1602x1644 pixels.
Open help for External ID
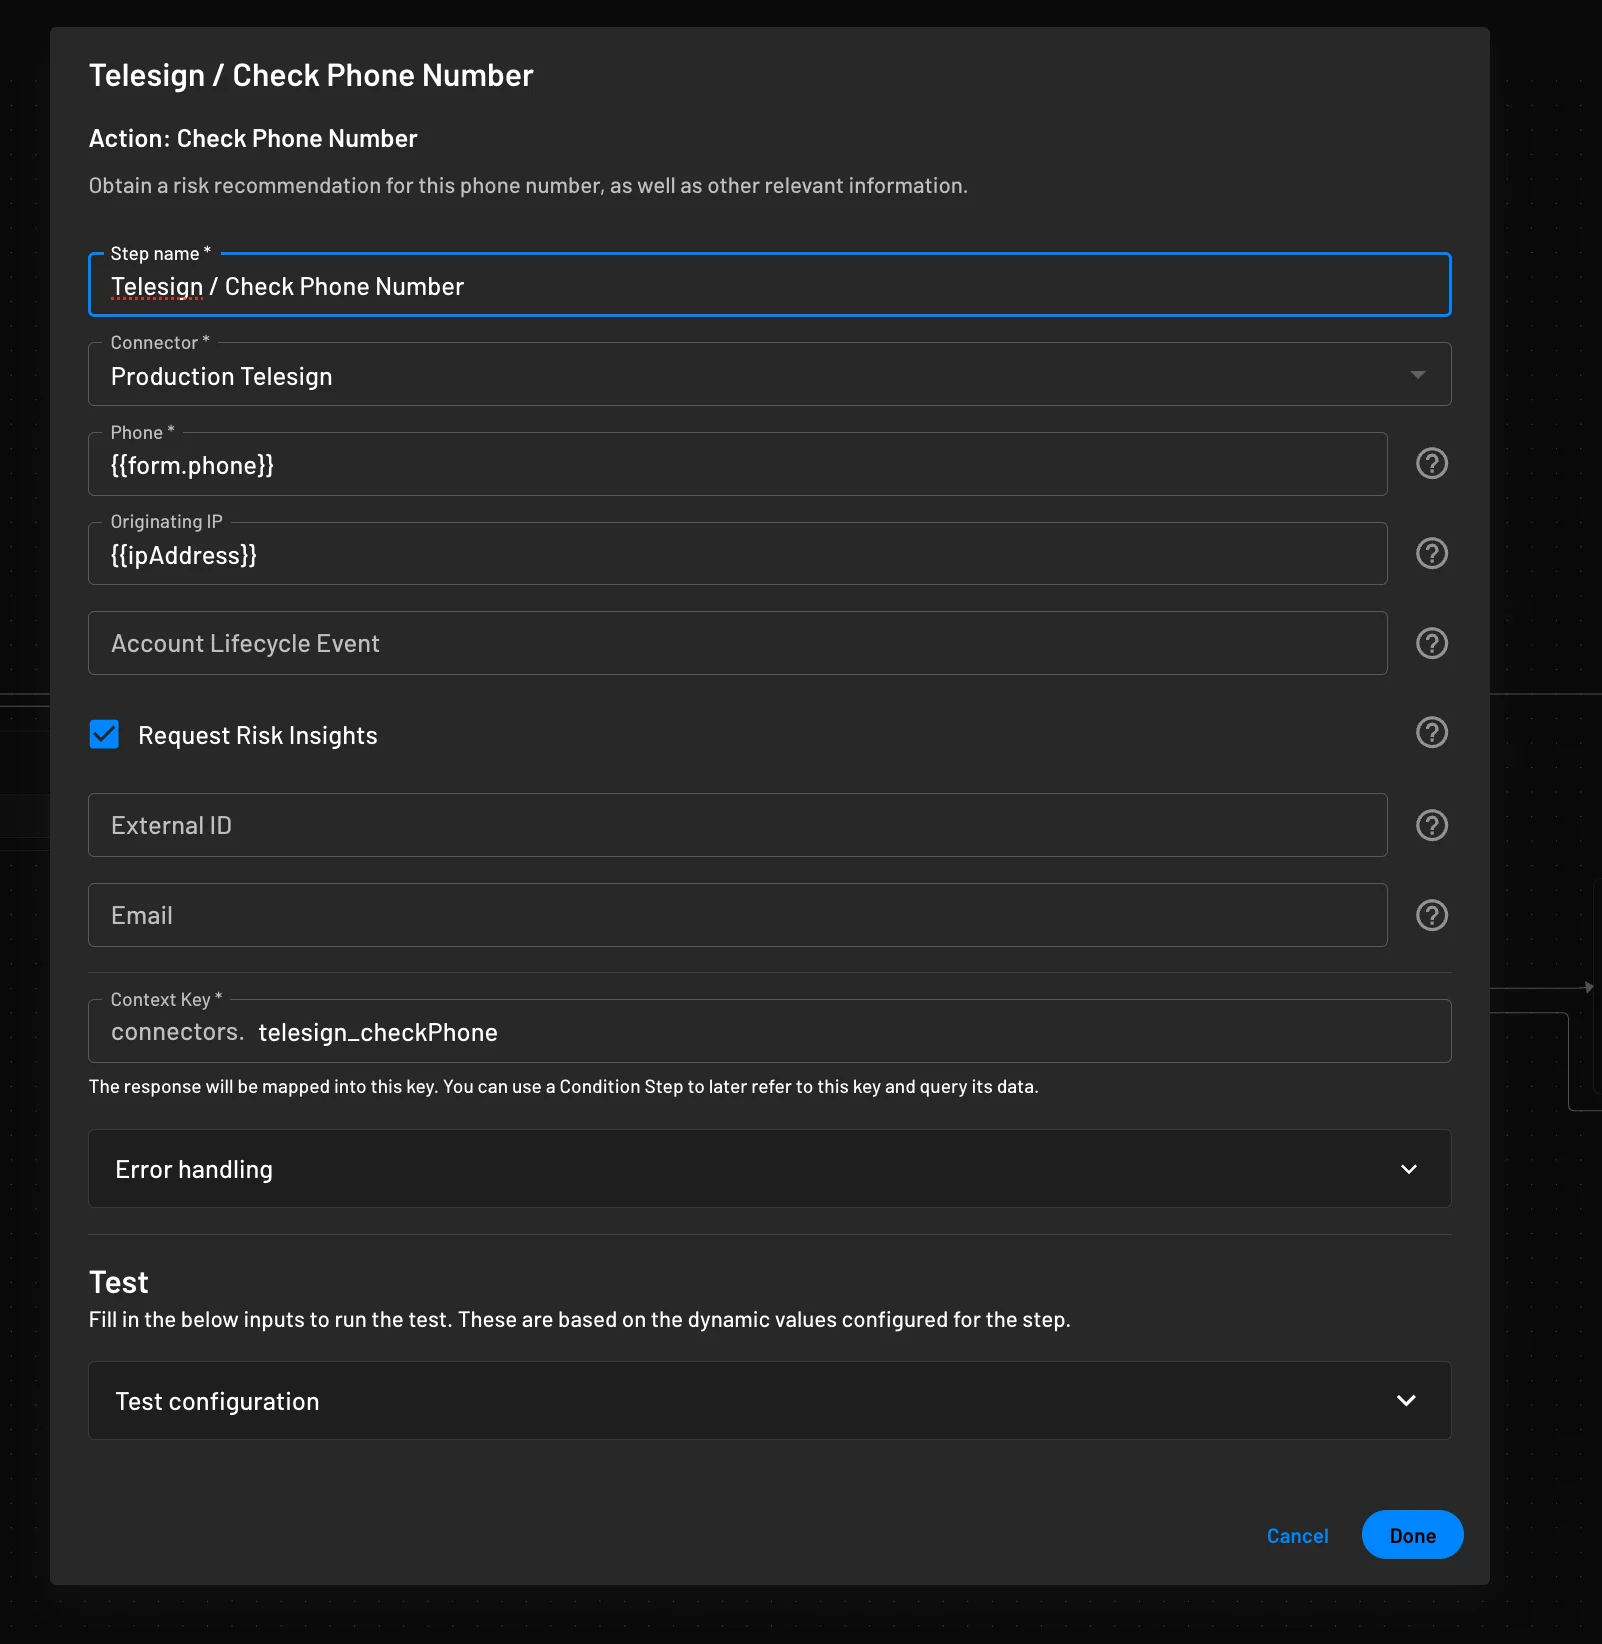coord(1431,825)
